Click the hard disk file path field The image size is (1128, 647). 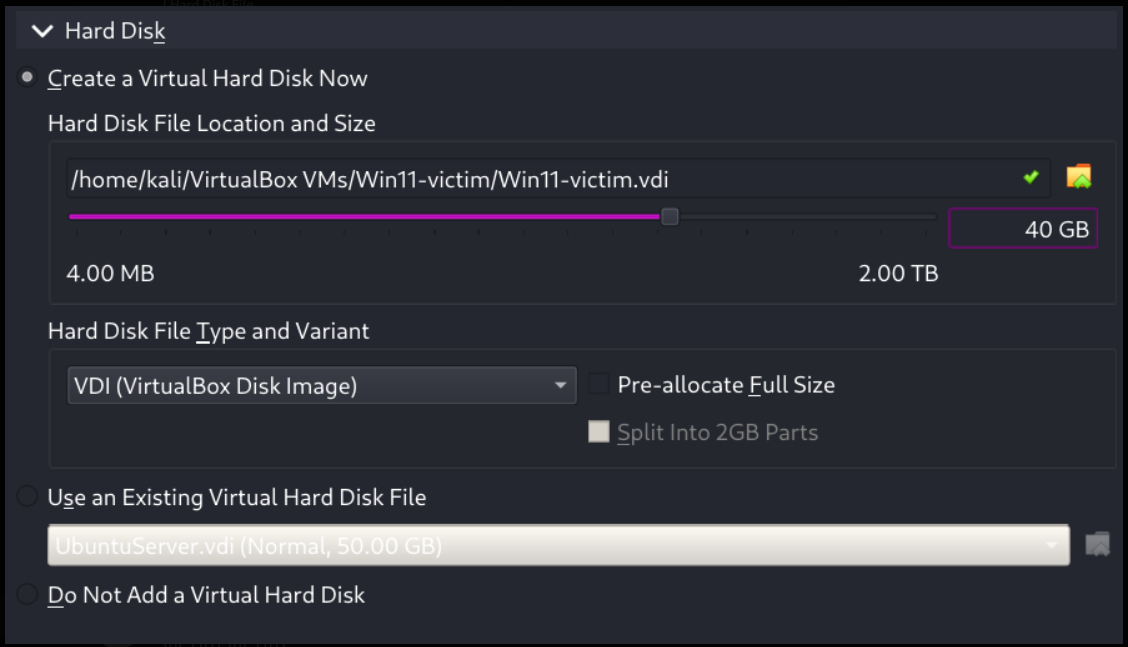coord(540,180)
